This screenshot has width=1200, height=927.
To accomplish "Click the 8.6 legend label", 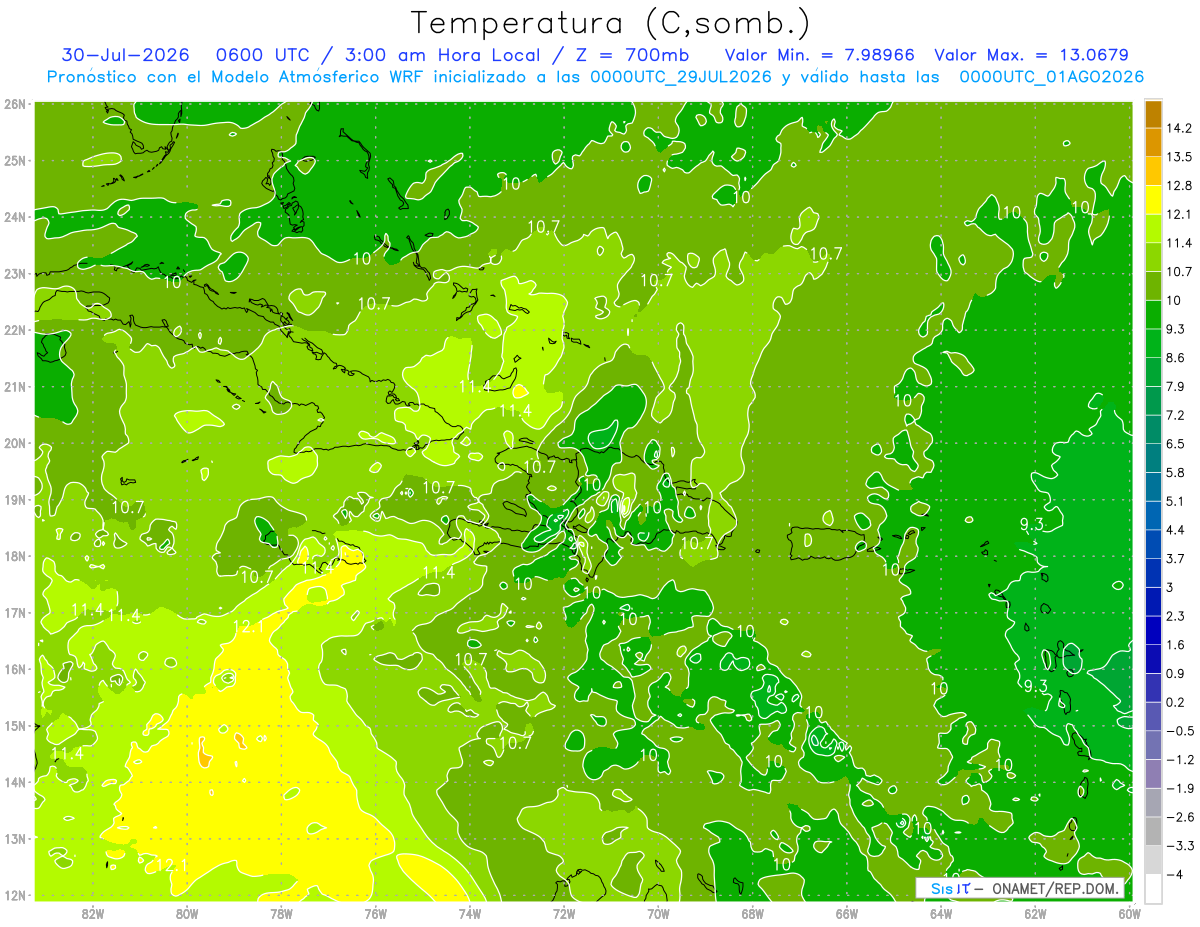I will coord(1175,358).
